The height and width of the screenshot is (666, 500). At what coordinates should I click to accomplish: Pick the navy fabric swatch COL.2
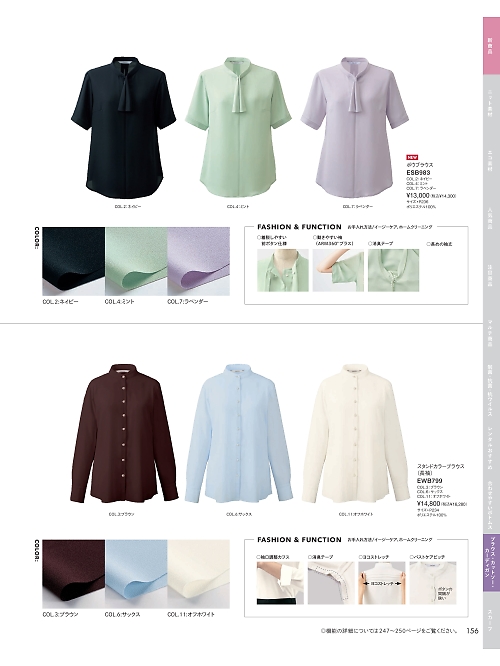pos(73,261)
